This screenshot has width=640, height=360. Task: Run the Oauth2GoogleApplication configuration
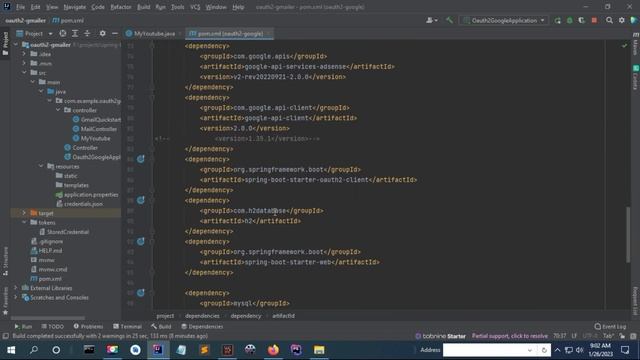(557, 20)
